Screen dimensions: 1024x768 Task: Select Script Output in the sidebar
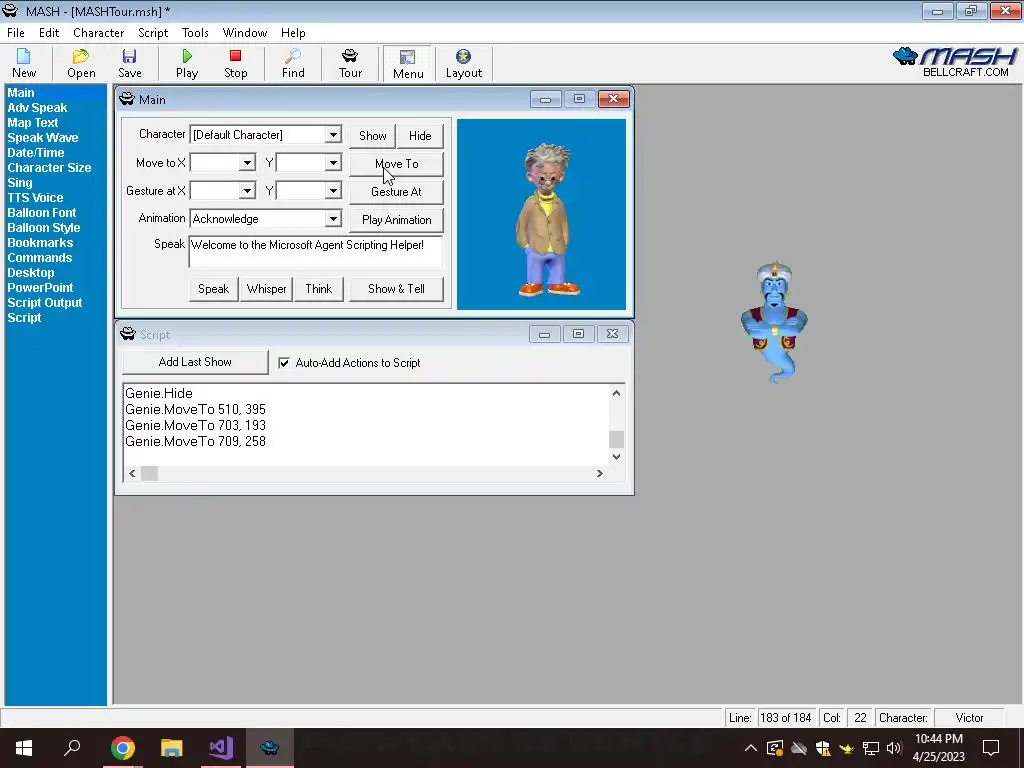44,303
